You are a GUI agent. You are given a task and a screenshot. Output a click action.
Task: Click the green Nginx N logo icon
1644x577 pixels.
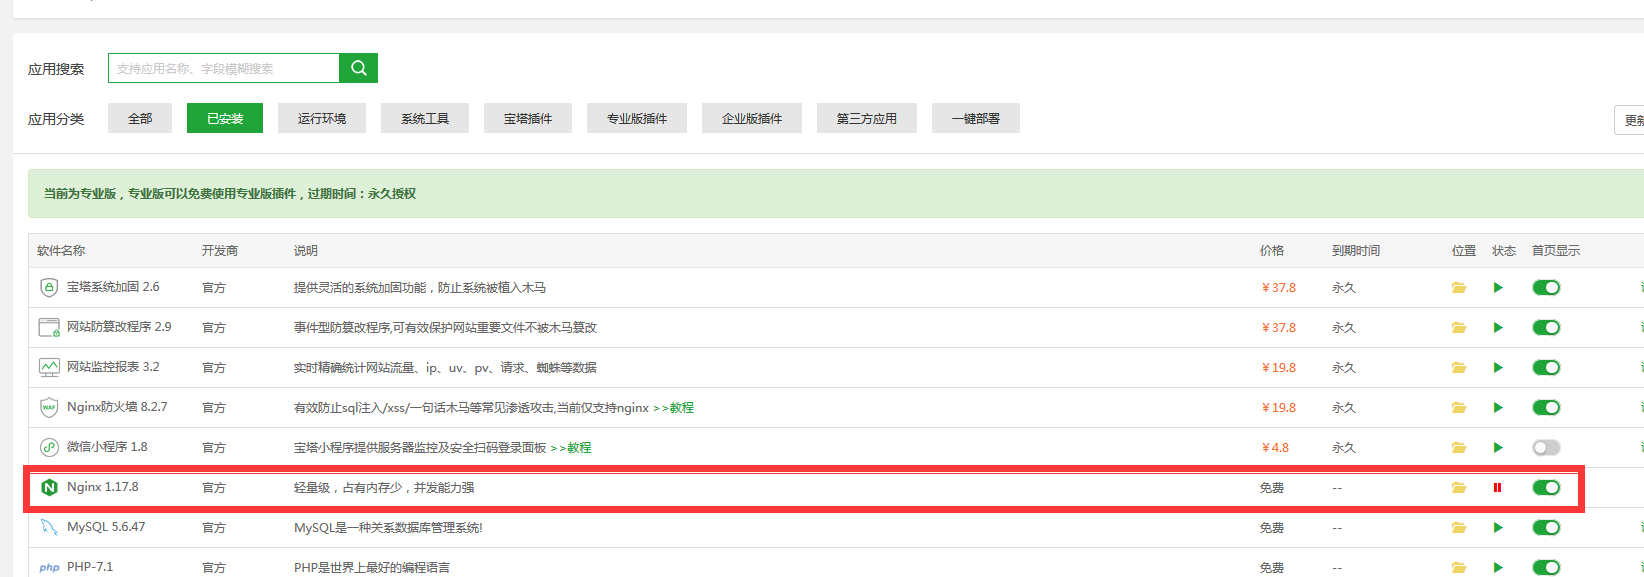click(x=49, y=487)
